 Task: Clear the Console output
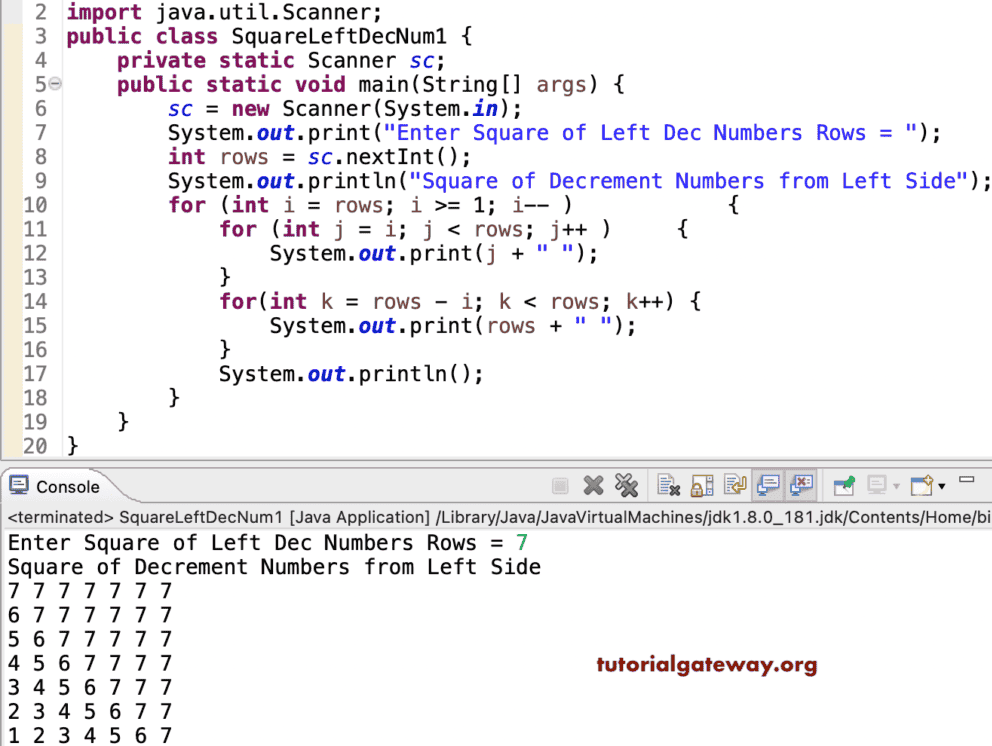(x=668, y=485)
